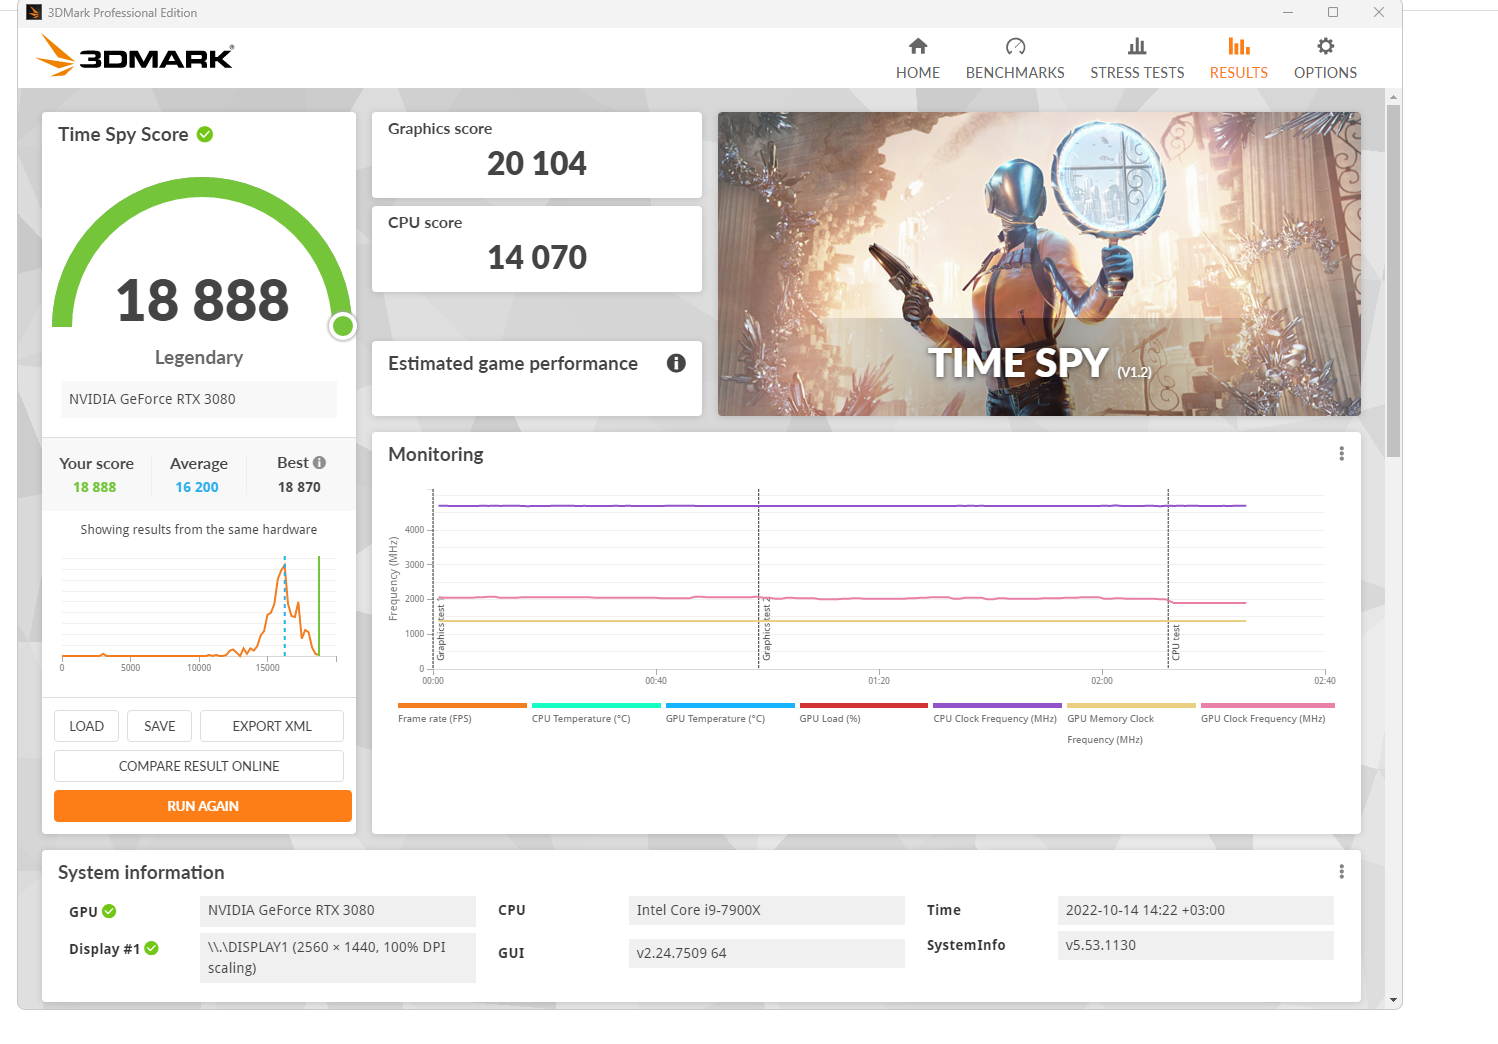Toggle the GPU Load (%) legend
1498x1044 pixels.
(863, 713)
